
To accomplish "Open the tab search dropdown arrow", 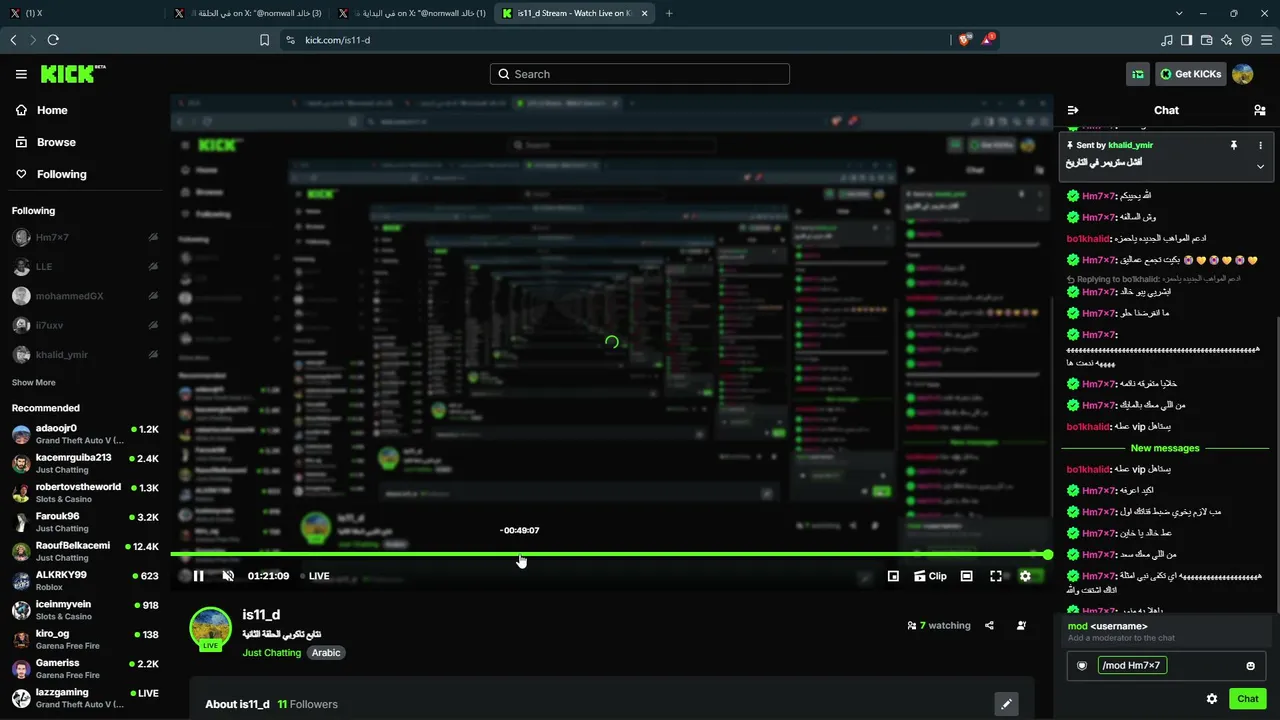I will [x=1179, y=13].
